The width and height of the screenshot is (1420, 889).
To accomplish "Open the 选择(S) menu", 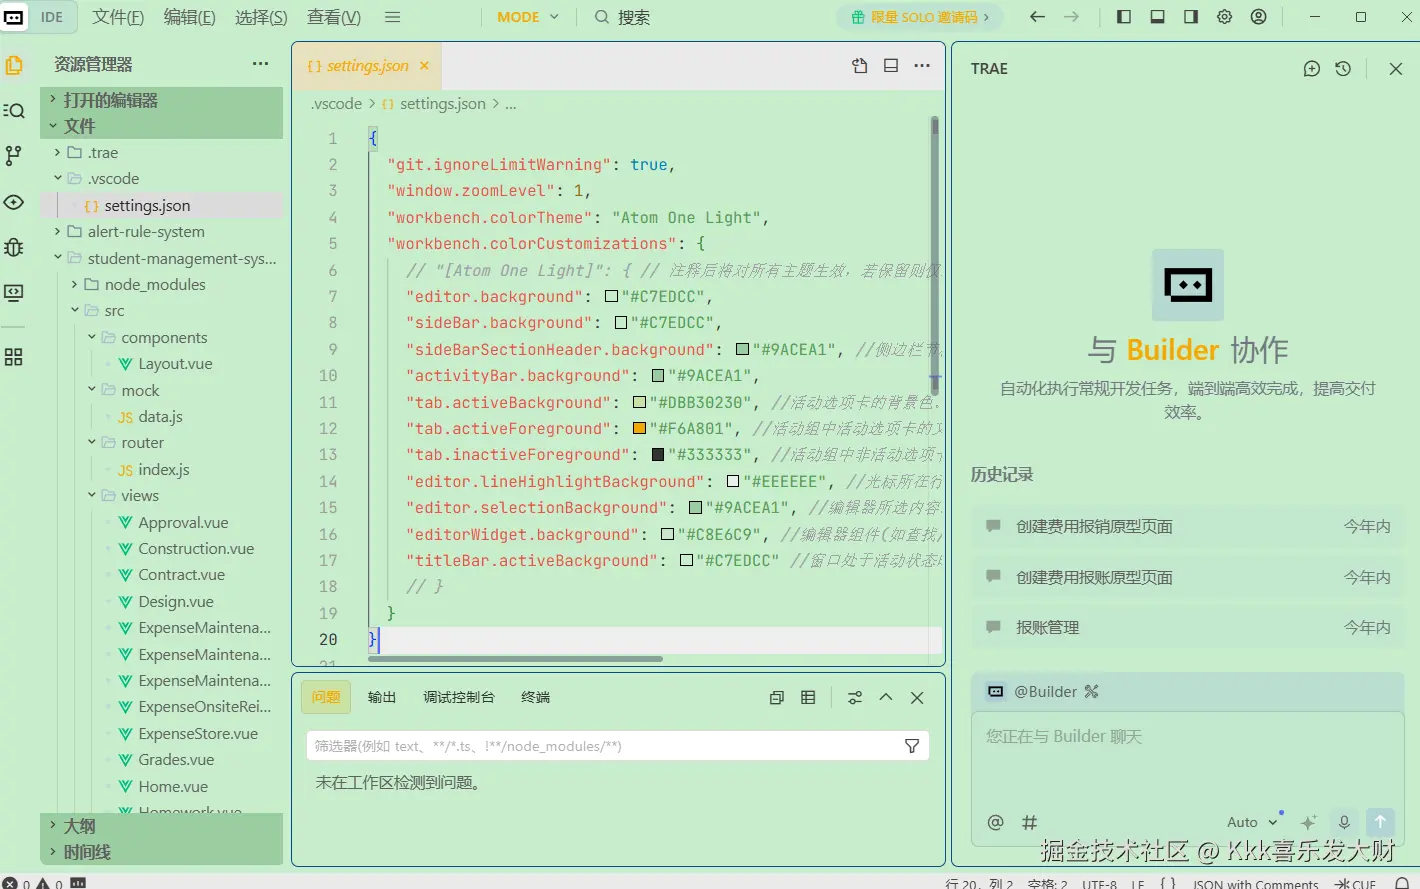I will click(x=261, y=17).
